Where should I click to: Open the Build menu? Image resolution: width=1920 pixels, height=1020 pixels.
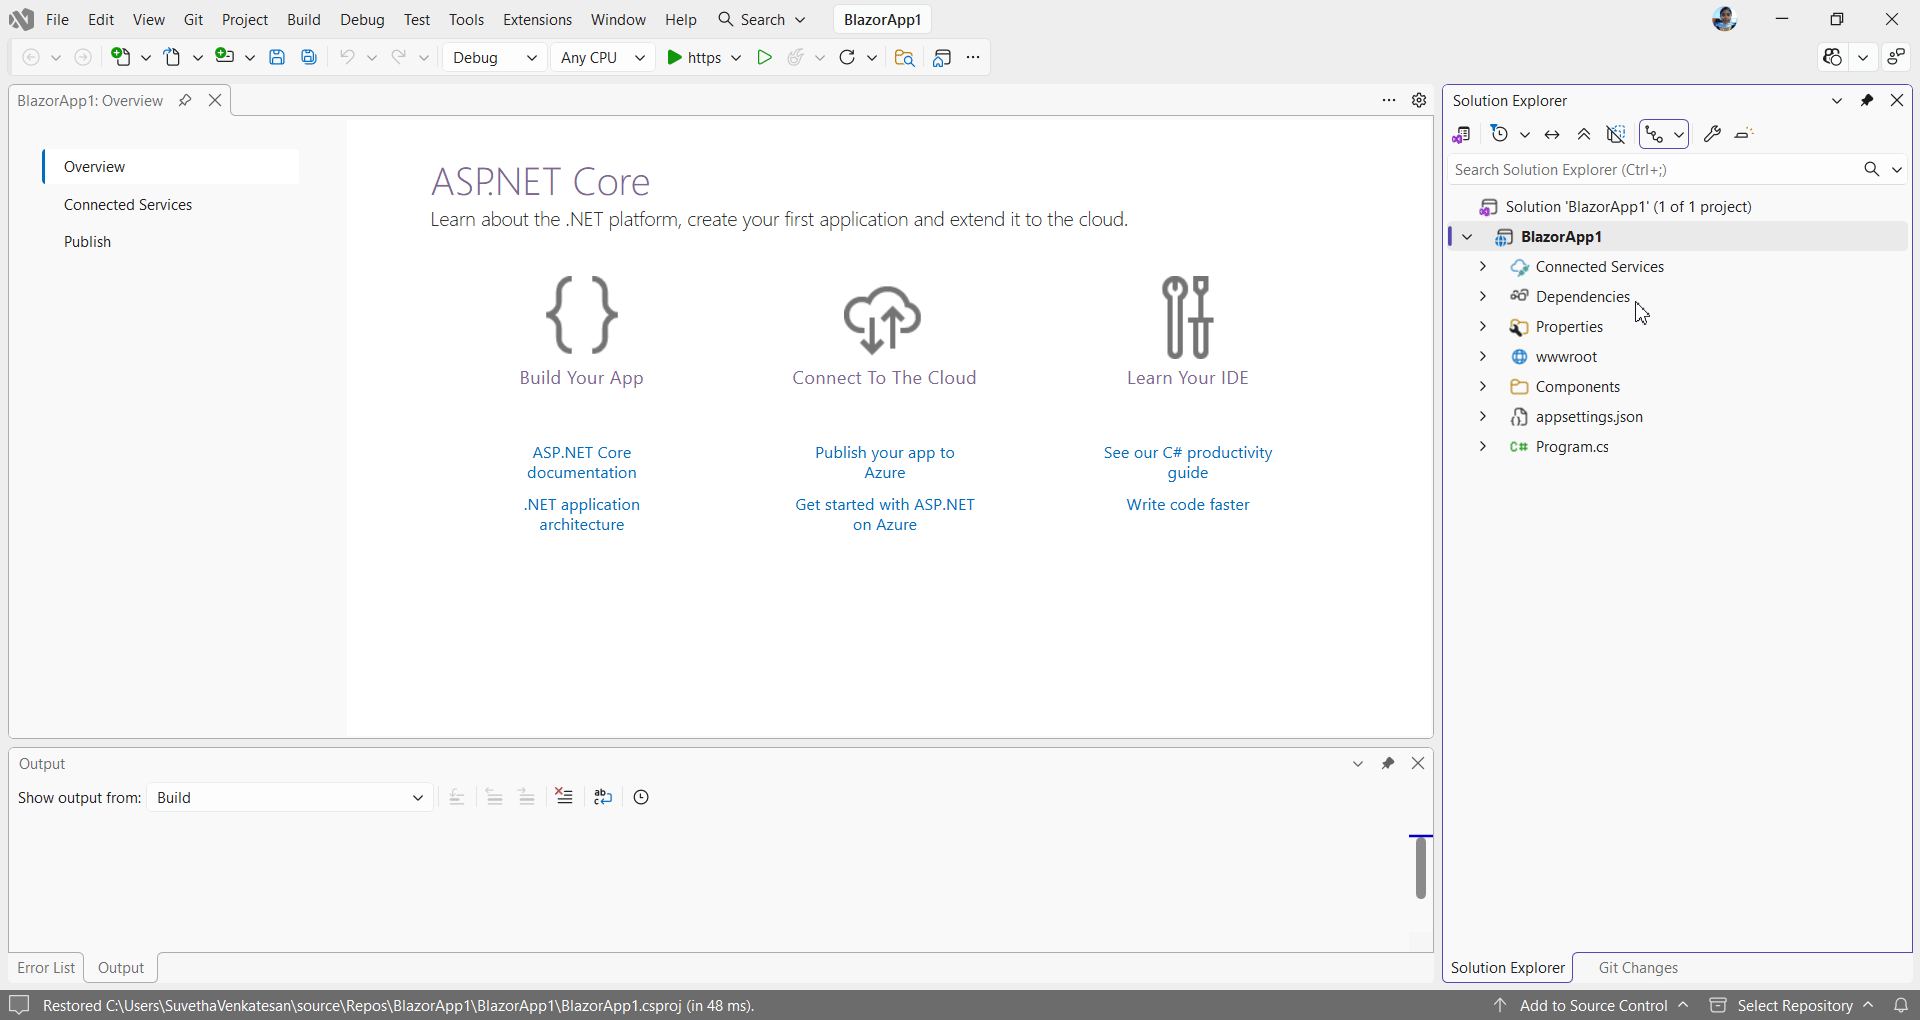tap(304, 19)
